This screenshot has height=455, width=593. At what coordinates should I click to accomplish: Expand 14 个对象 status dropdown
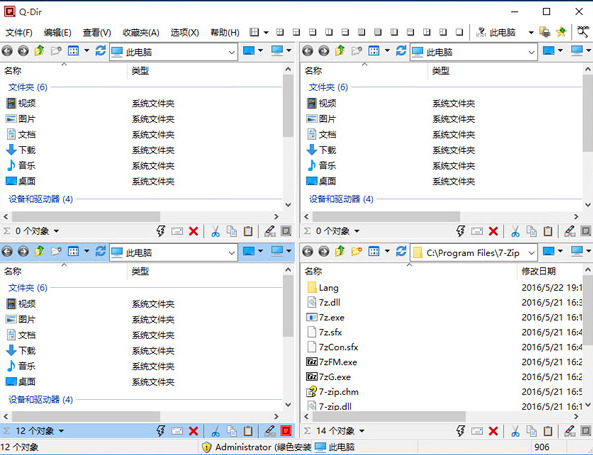(362, 431)
